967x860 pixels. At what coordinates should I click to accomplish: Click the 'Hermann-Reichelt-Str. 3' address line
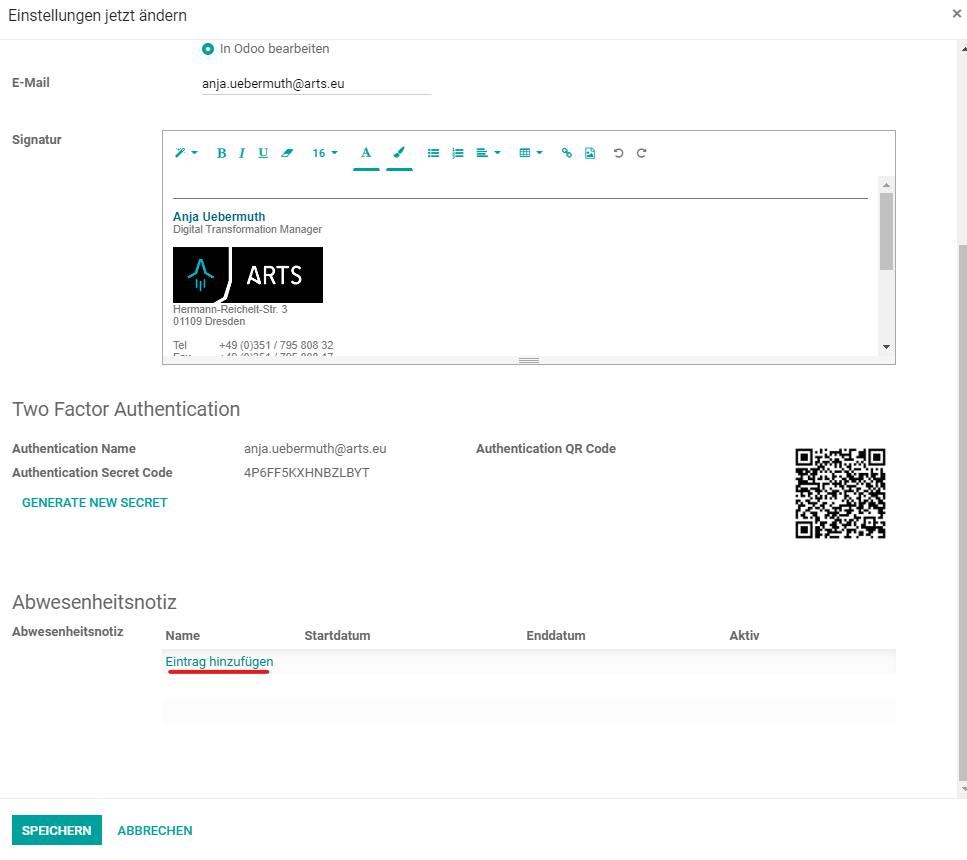tap(230, 309)
